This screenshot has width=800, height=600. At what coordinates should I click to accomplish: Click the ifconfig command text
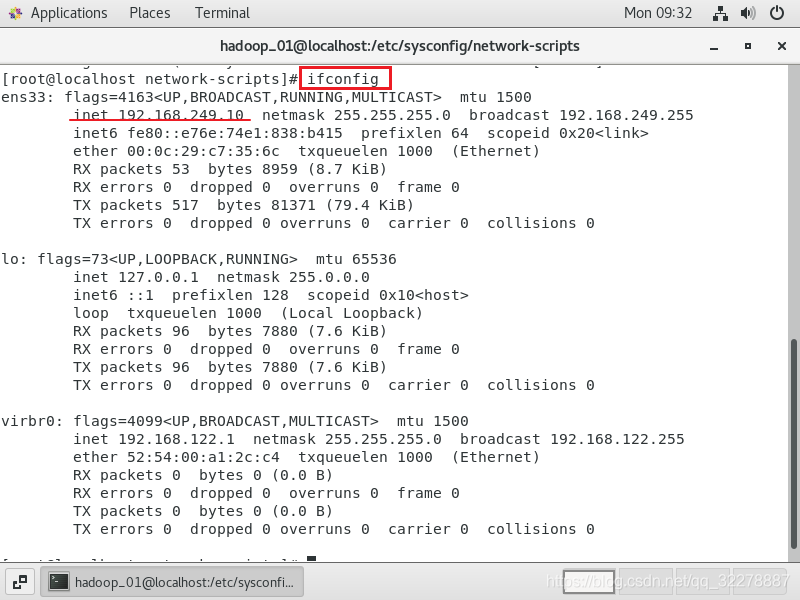pyautogui.click(x=343, y=79)
